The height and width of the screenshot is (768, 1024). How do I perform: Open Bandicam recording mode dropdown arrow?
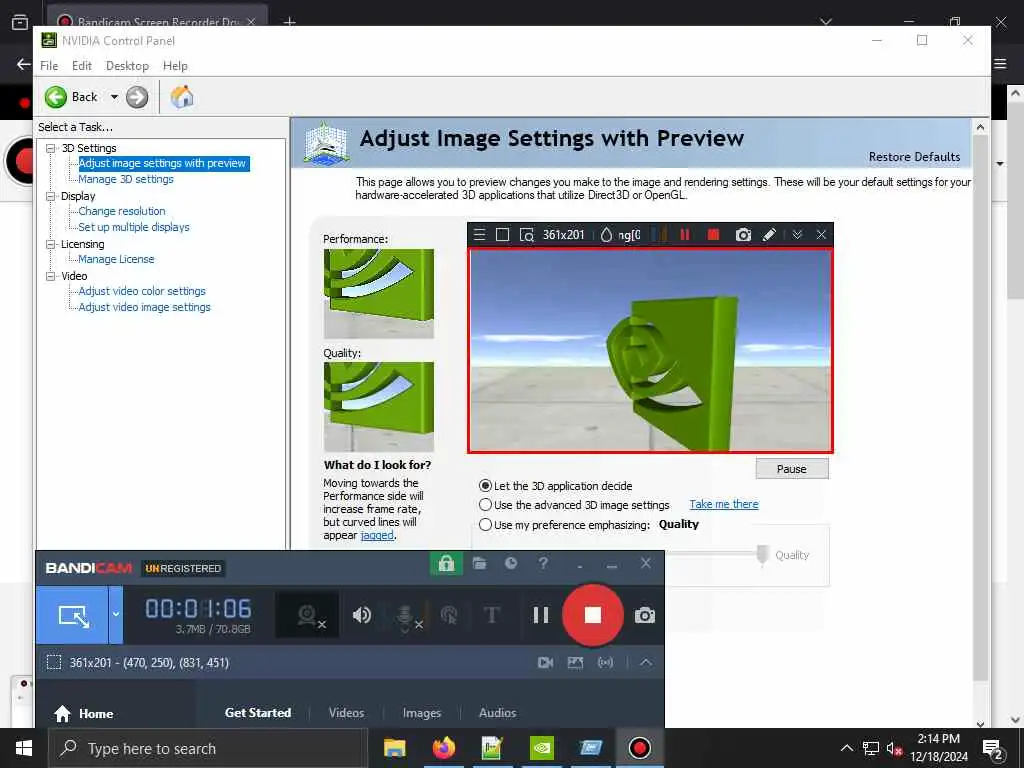116,615
